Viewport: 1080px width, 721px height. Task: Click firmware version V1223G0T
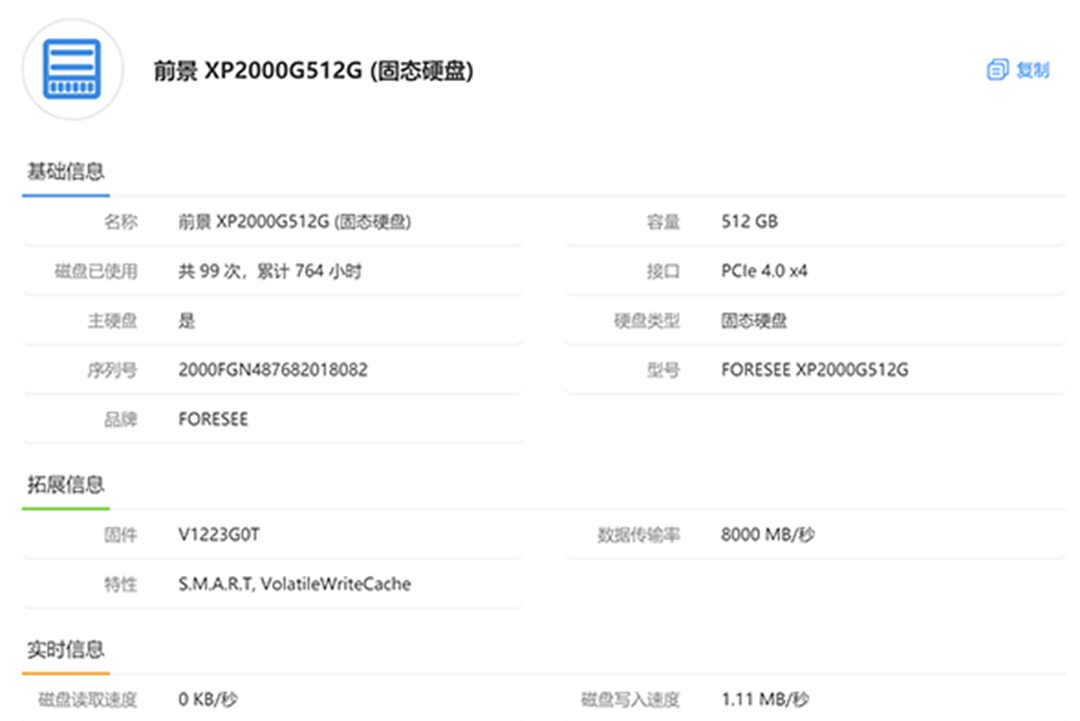coord(219,535)
